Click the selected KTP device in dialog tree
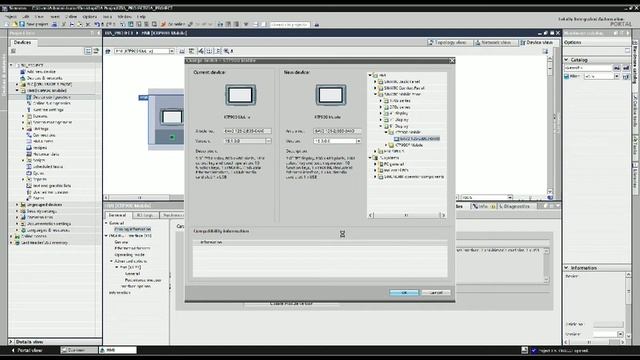The height and width of the screenshot is (360, 640). (417, 139)
